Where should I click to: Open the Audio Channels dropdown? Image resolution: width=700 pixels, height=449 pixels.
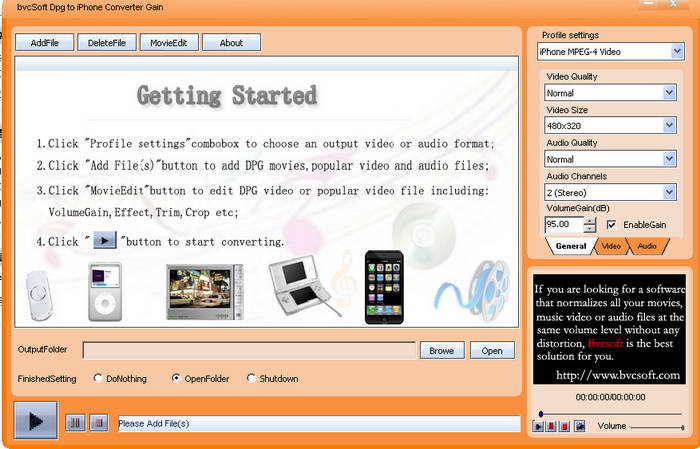[610, 192]
